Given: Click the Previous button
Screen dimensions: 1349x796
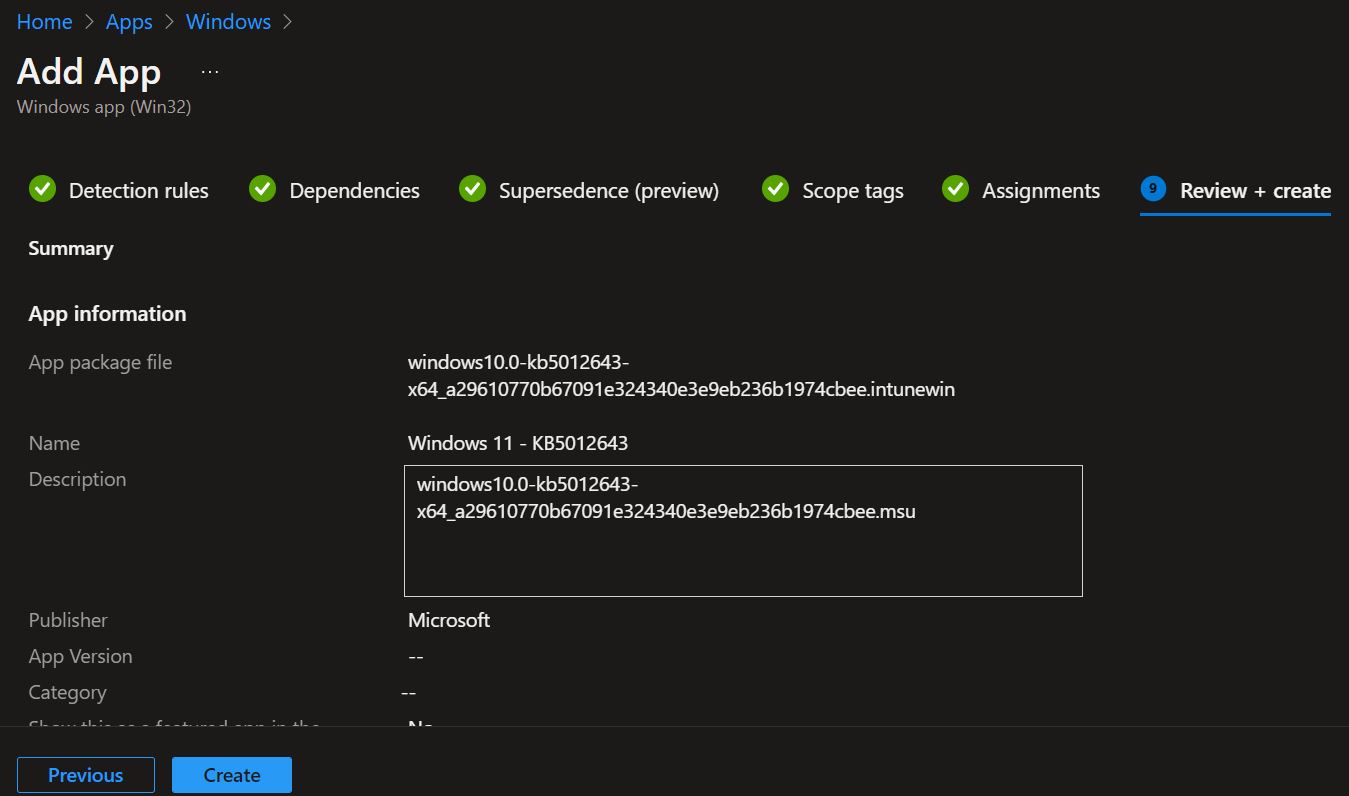Looking at the screenshot, I should coord(85,774).
